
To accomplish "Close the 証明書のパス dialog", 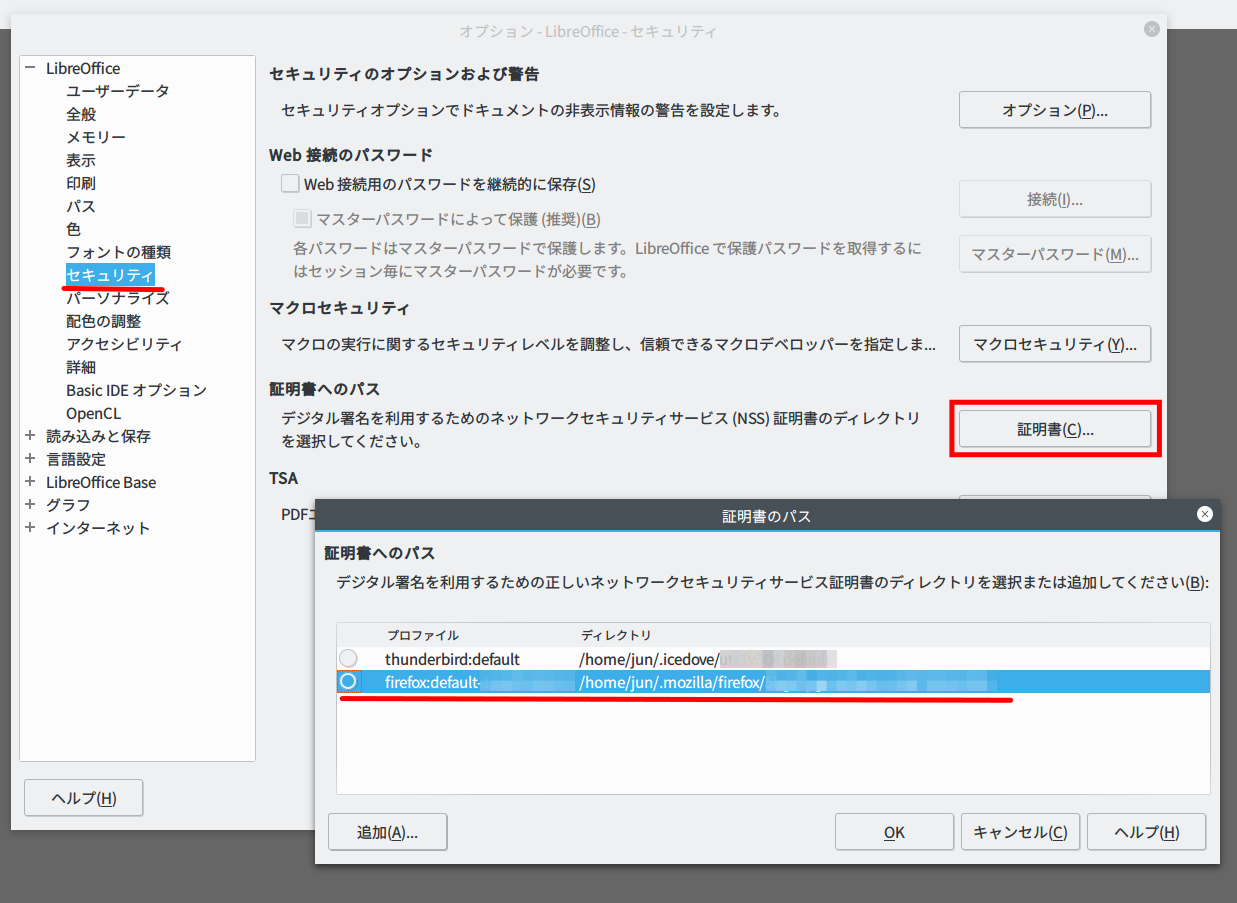I will (x=1205, y=514).
